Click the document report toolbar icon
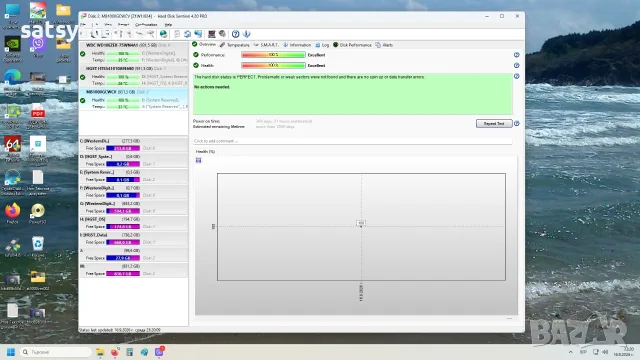The width and height of the screenshot is (640, 360). [x=177, y=34]
